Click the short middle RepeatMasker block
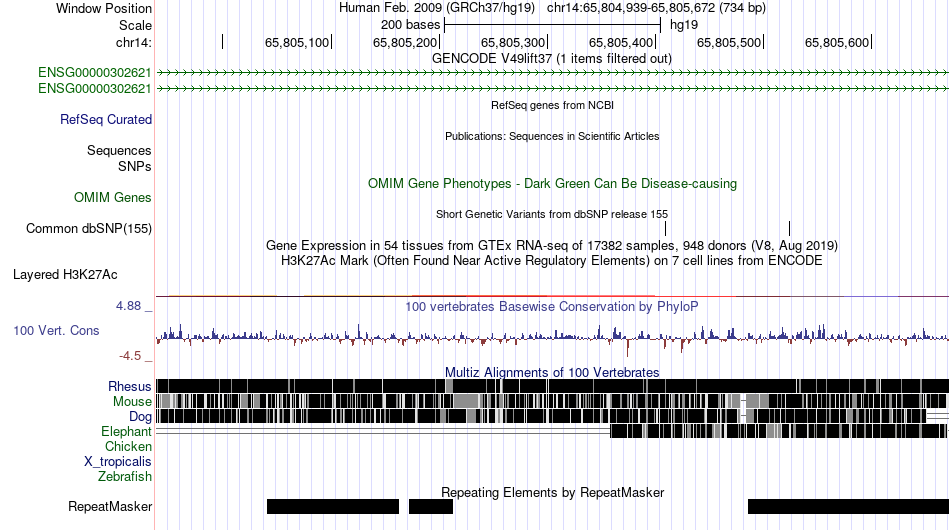This screenshot has width=950, height=530. (x=431, y=506)
